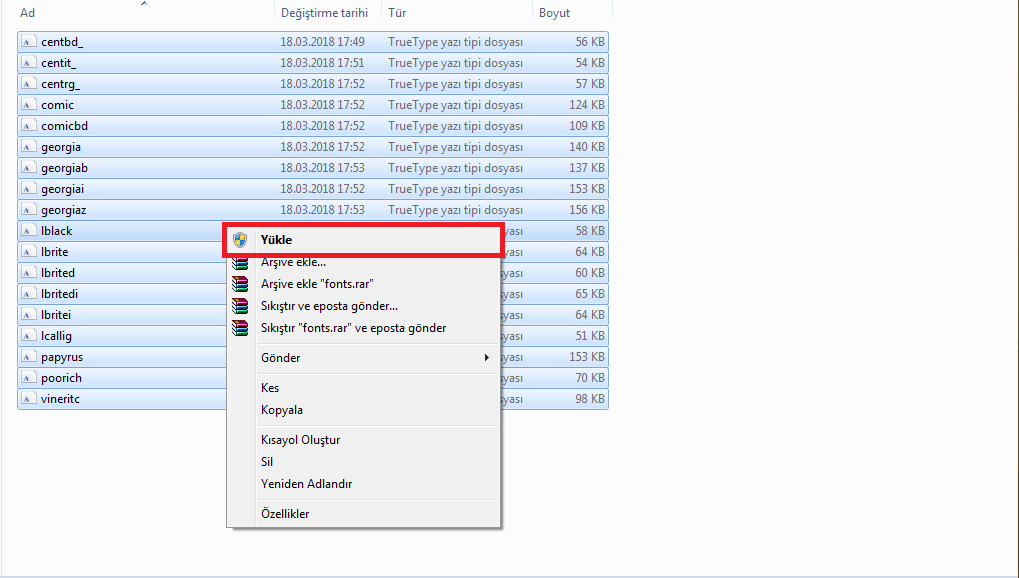Click the poorich font file icon
Image resolution: width=1019 pixels, height=578 pixels.
(x=29, y=378)
